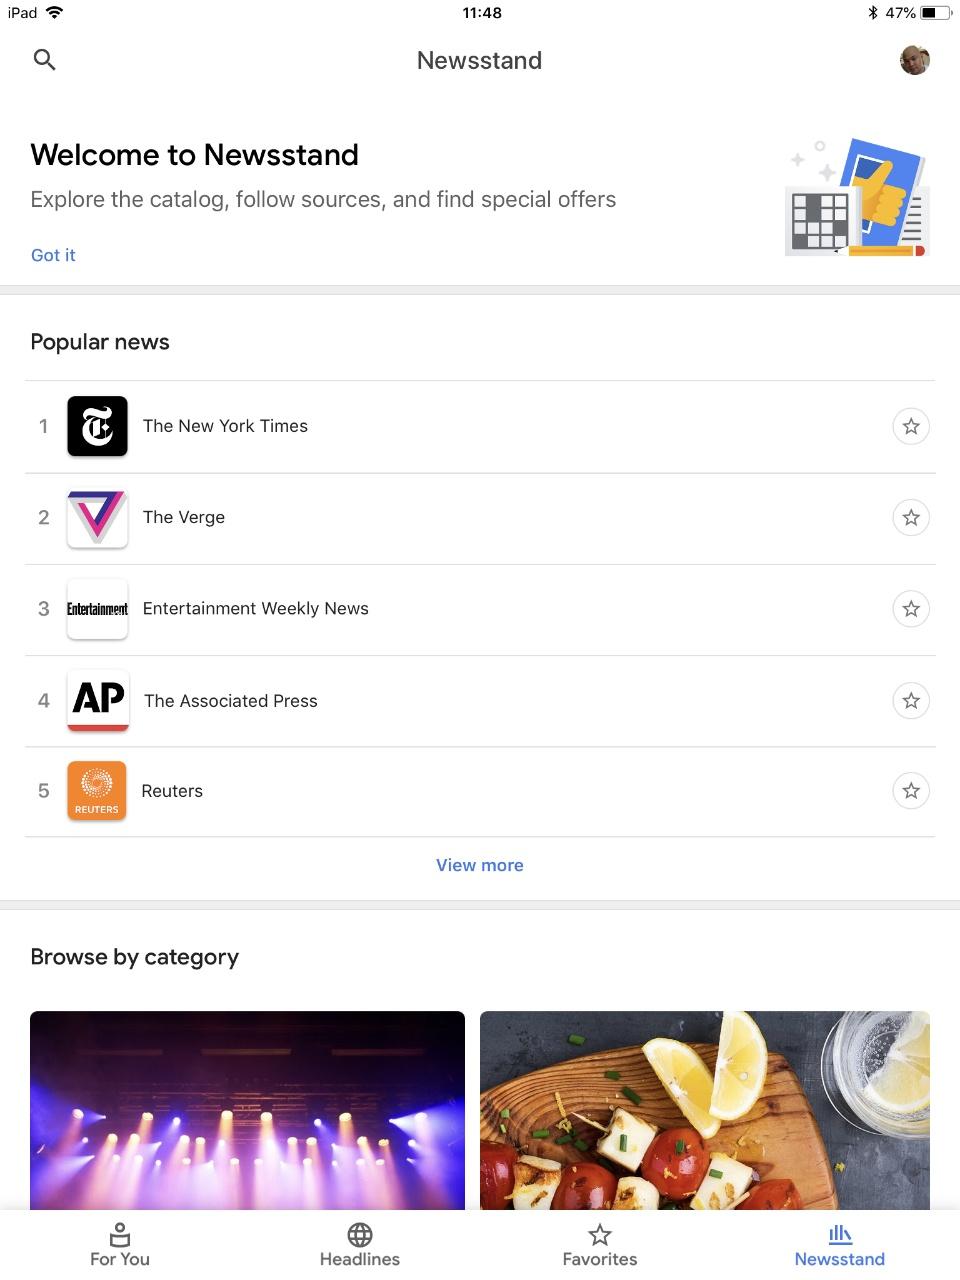Screen dimensions: 960x1280
Task: Open the search magnifier icon
Action: click(44, 60)
